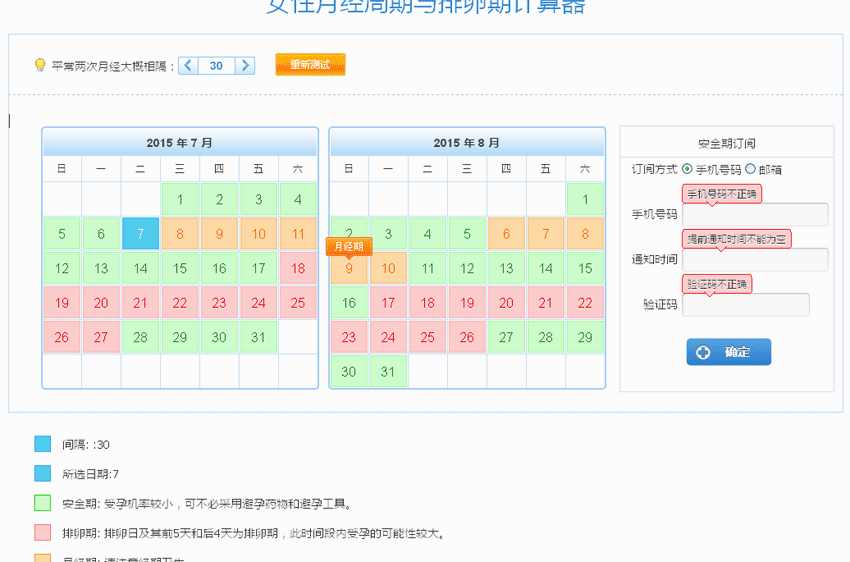850x562 pixels.
Task: Select August 6 in the calendar
Action: tap(506, 234)
